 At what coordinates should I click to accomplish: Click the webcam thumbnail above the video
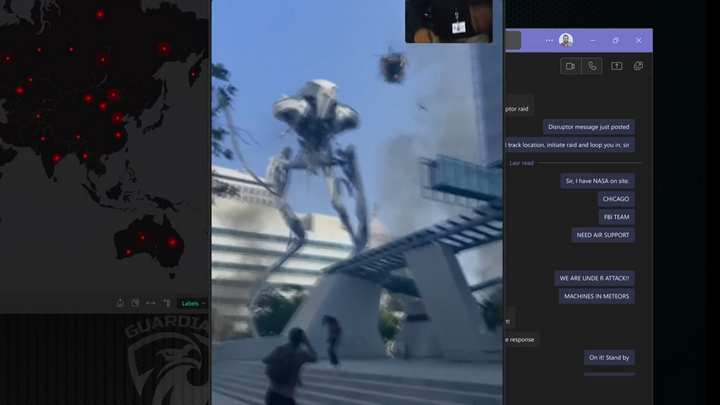click(x=449, y=21)
